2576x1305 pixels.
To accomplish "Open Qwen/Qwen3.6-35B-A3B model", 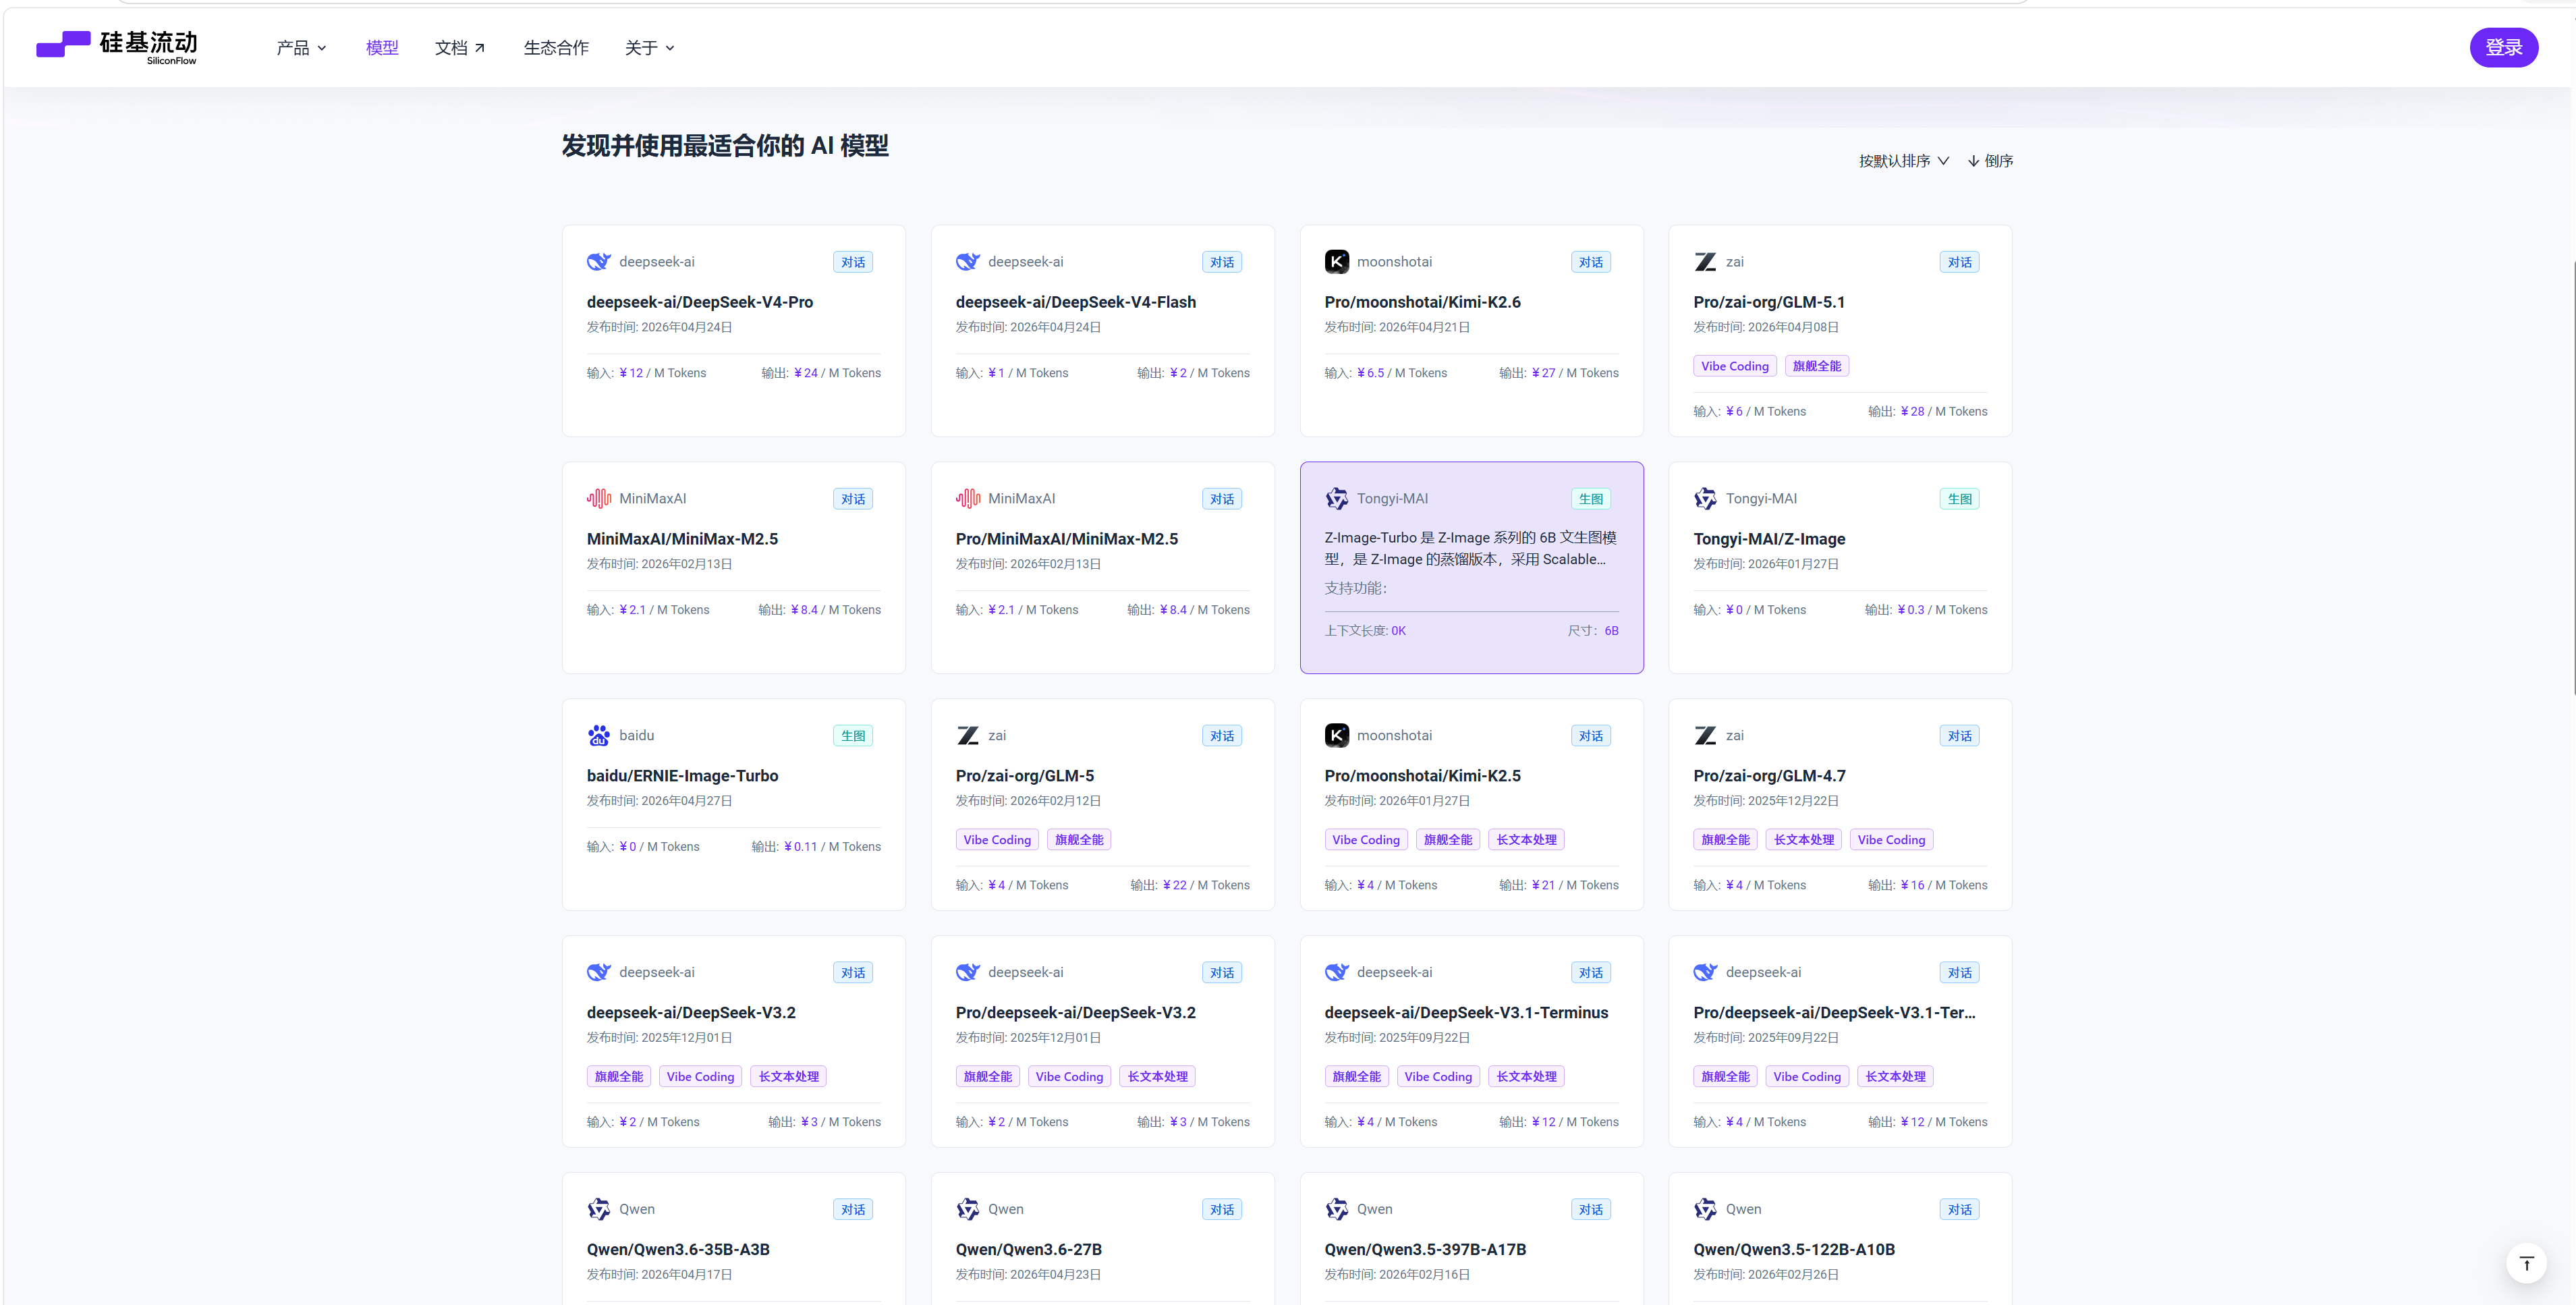I will click(x=678, y=1250).
